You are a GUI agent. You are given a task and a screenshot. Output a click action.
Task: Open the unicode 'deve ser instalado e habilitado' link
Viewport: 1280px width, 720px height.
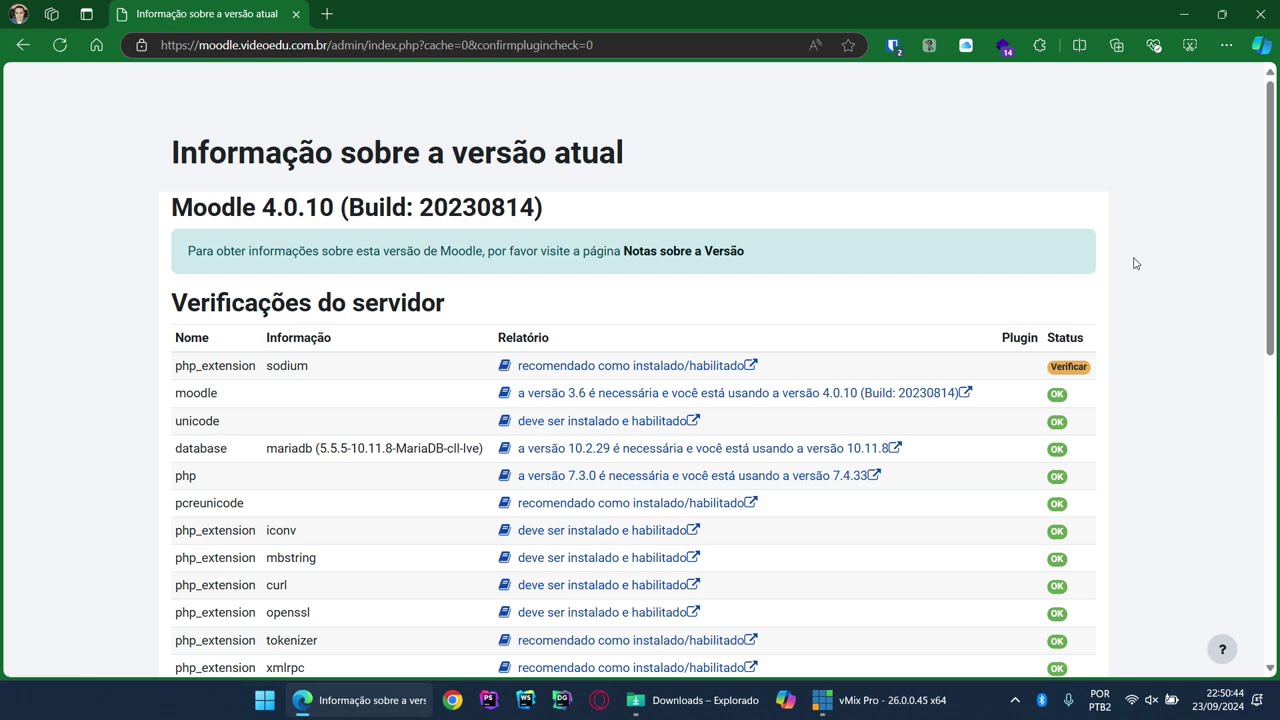608,421
